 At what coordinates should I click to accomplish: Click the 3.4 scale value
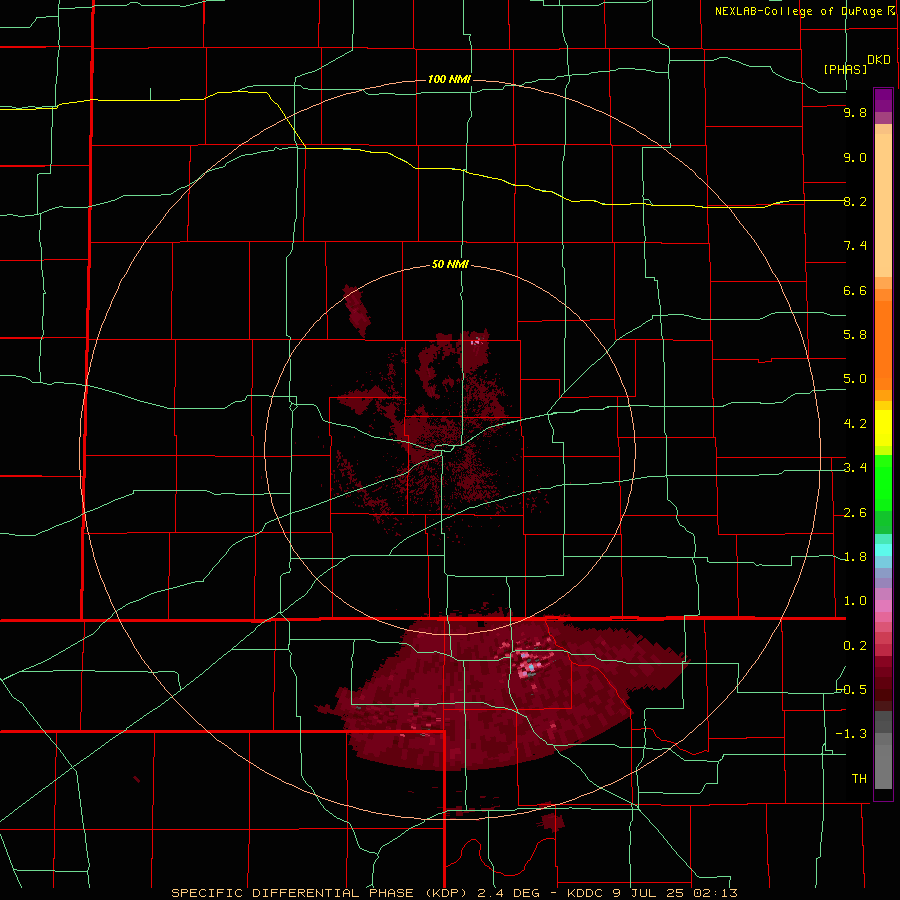coord(855,468)
